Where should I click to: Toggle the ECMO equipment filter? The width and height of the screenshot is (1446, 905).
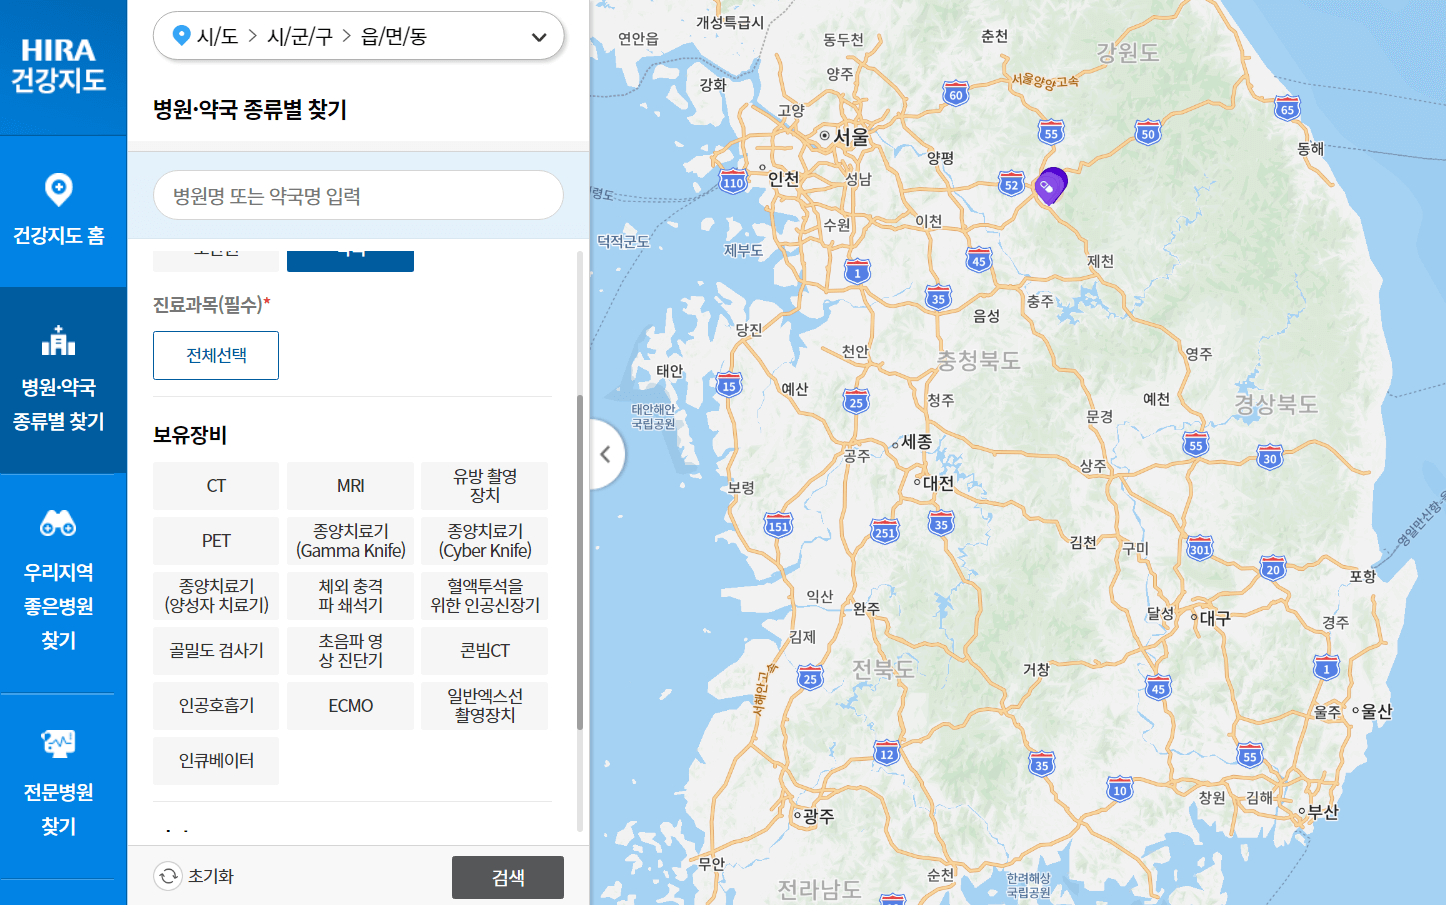coord(350,705)
